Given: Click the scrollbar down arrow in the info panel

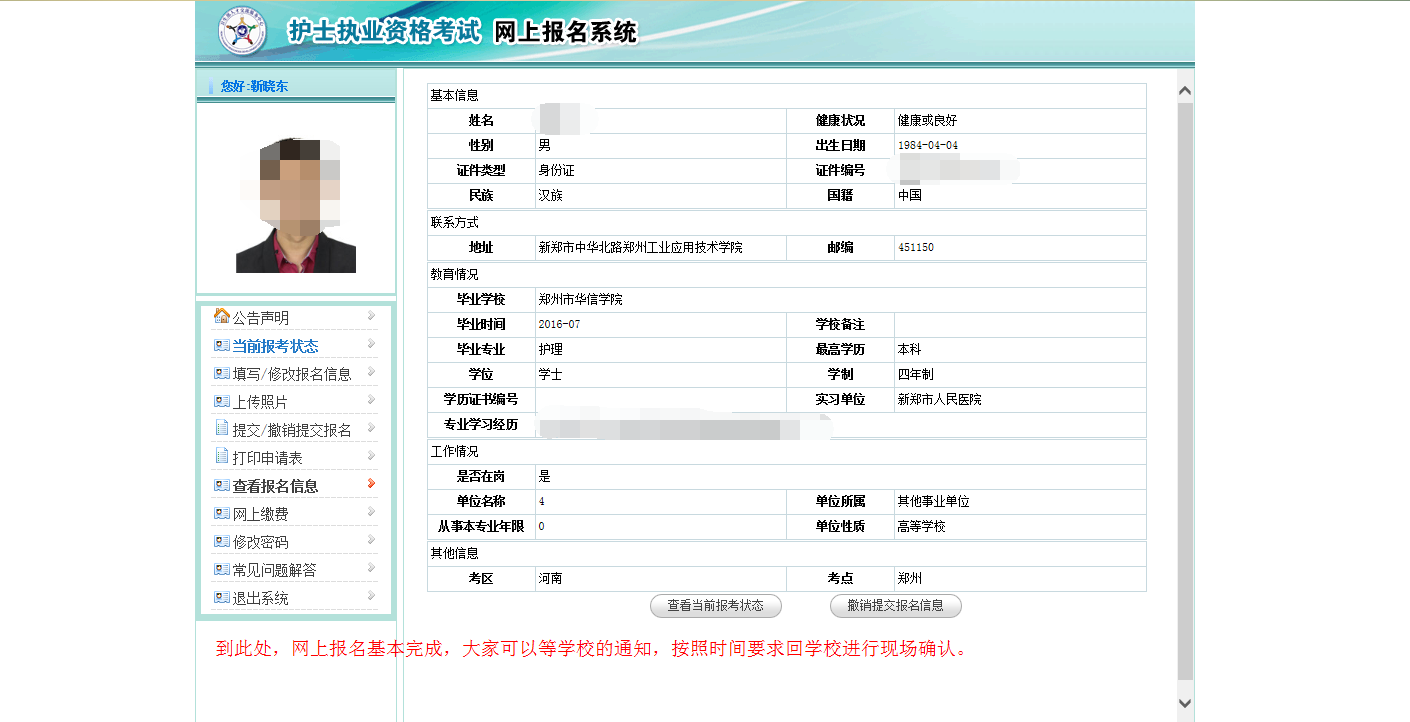Looking at the screenshot, I should [1185, 703].
